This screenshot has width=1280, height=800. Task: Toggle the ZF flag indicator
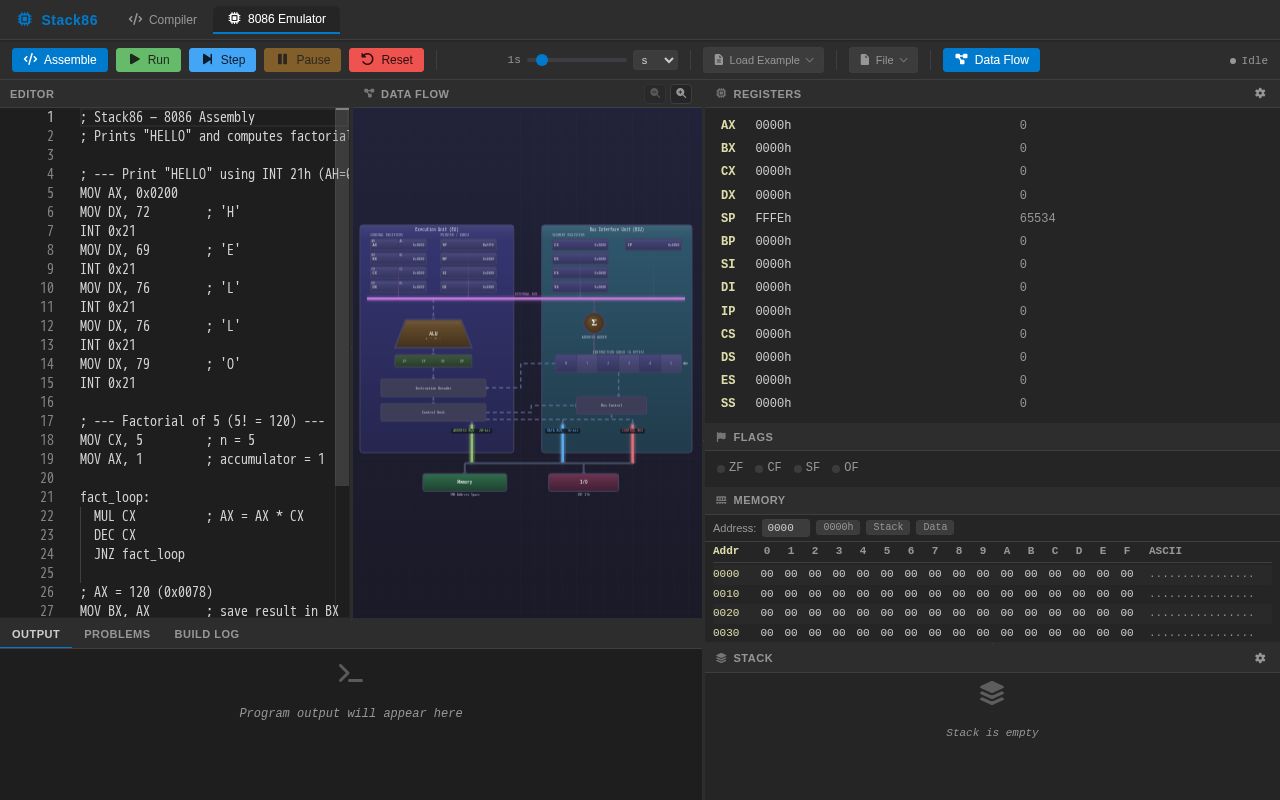[x=730, y=468]
